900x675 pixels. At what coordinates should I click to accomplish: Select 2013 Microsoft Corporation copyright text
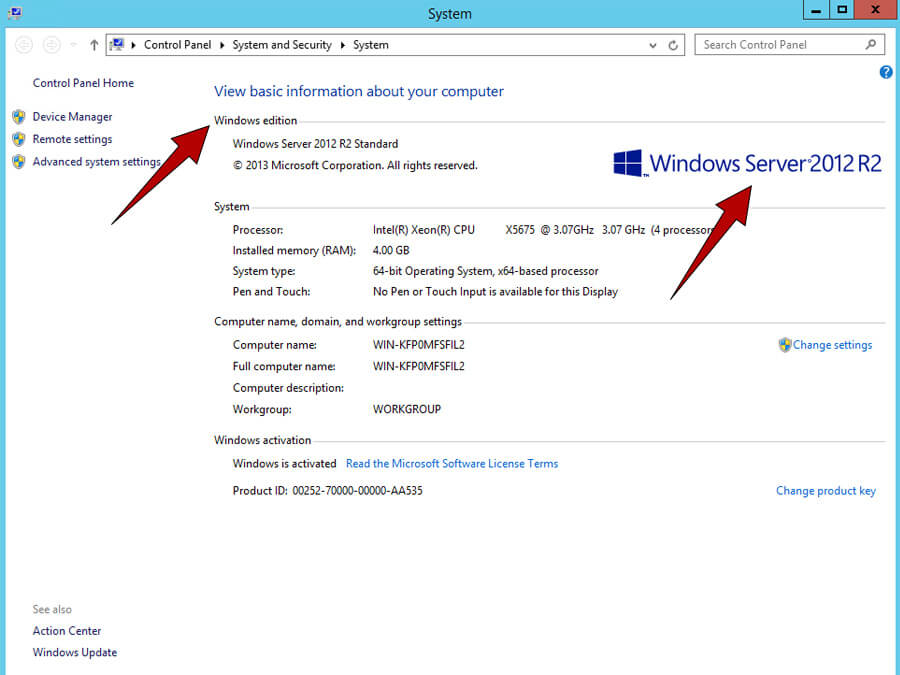pyautogui.click(x=355, y=165)
